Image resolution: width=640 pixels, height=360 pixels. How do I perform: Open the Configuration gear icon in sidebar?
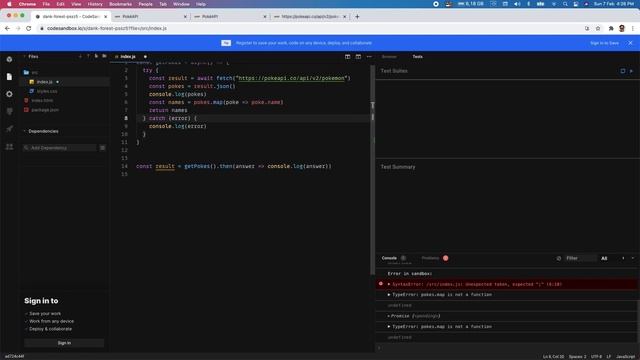pos(9,94)
